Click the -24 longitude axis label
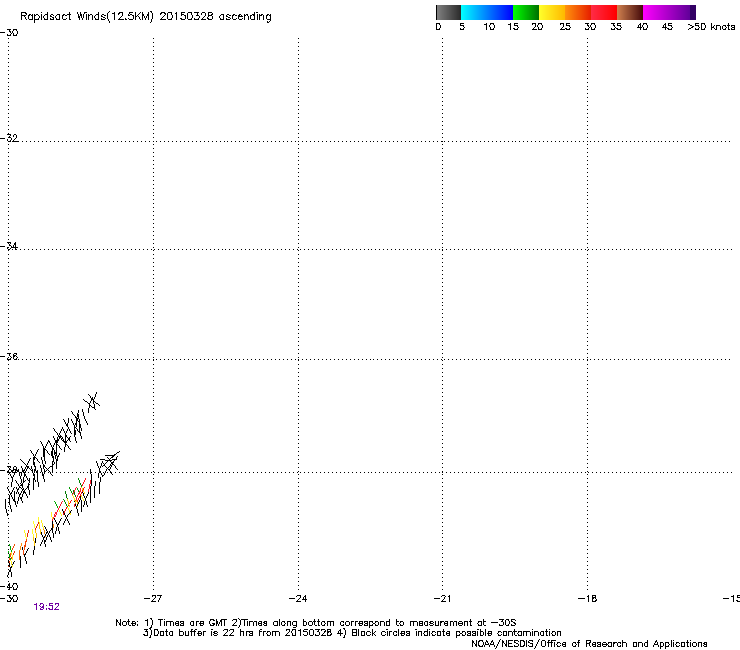The image size is (740, 650). click(298, 599)
